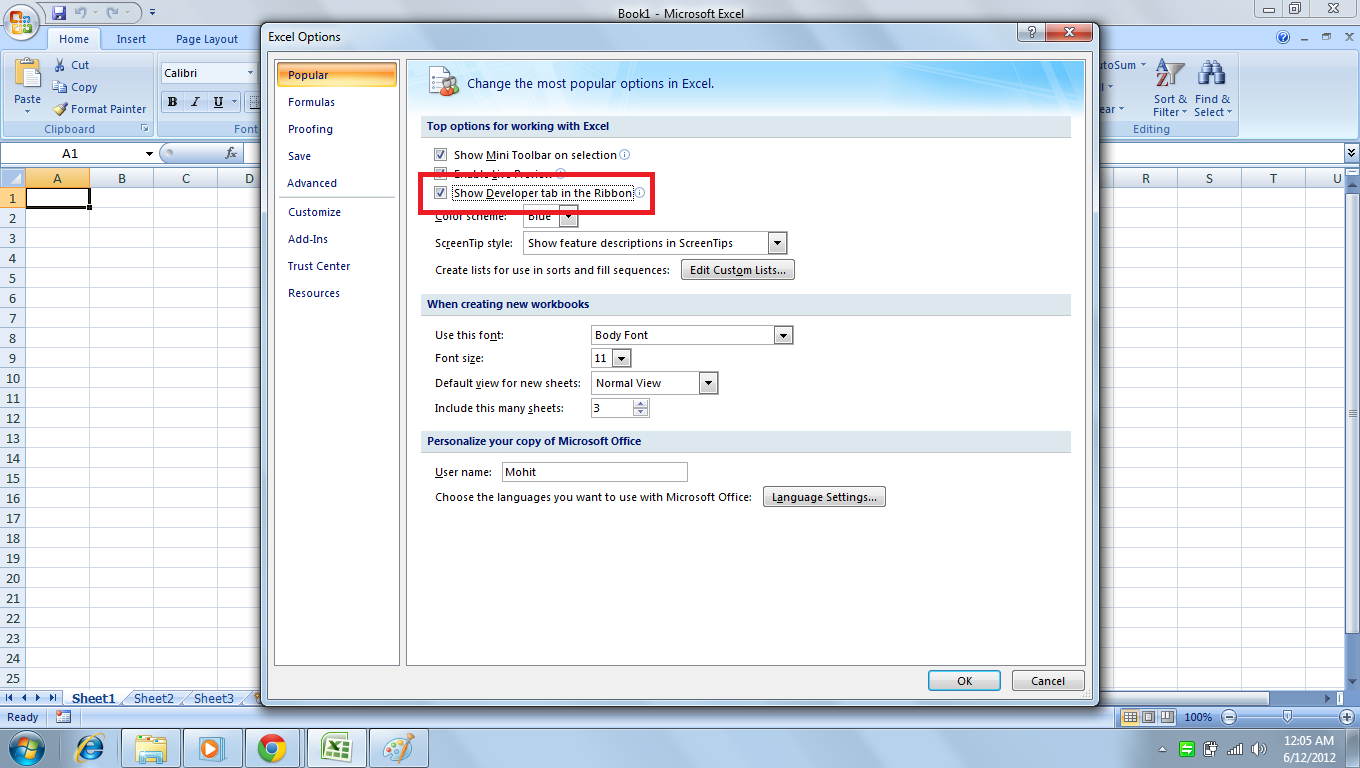Switch to the Page Layout ribbon tab
Viewport: 1360px width, 768px height.
207,39
